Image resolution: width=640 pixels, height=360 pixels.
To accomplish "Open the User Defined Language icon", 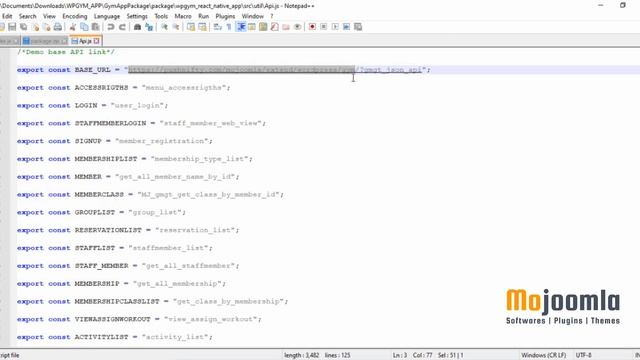I will (x=252, y=27).
